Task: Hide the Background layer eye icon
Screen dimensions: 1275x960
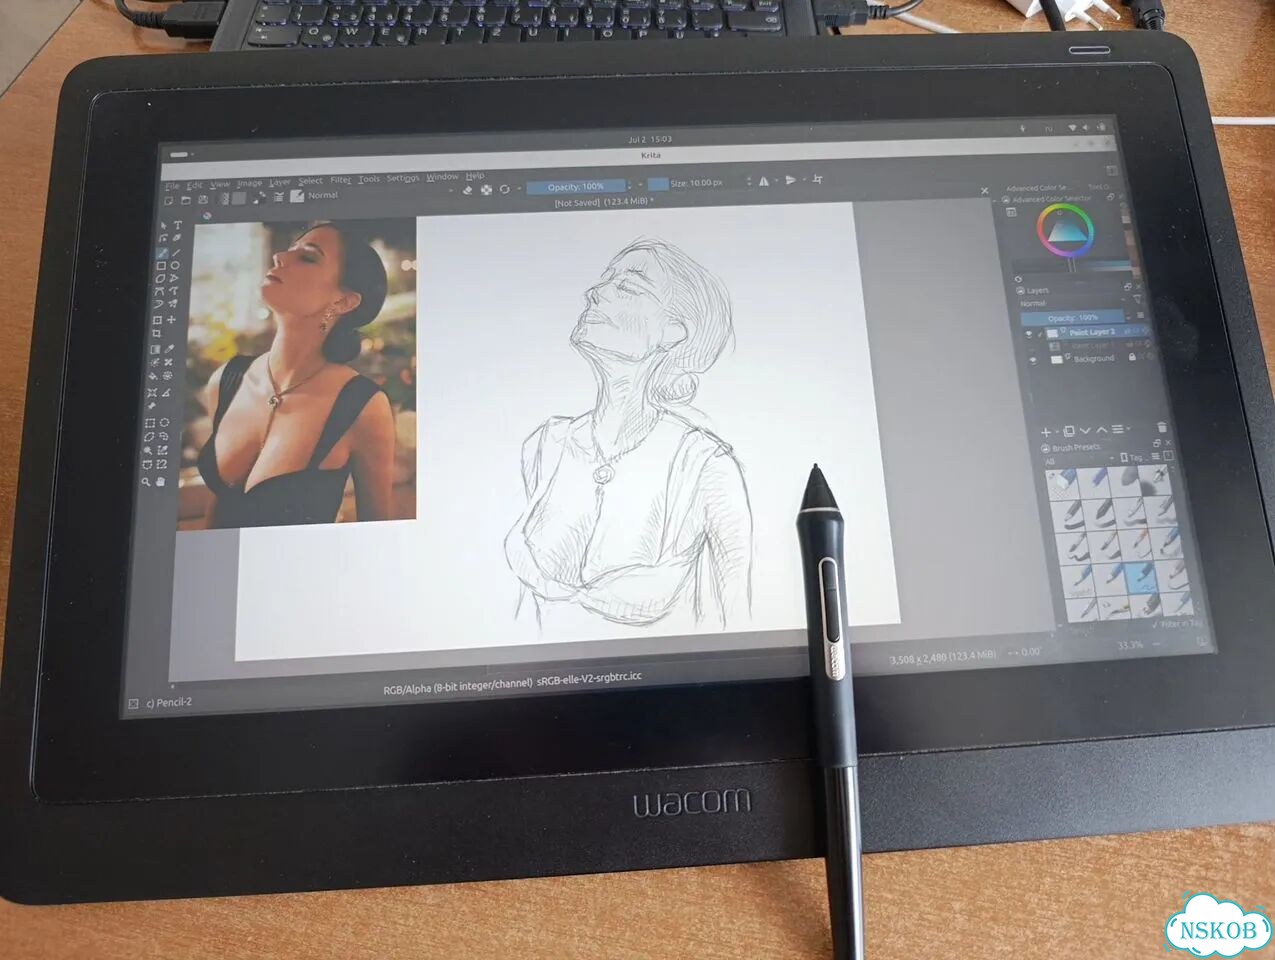Action: point(1033,360)
